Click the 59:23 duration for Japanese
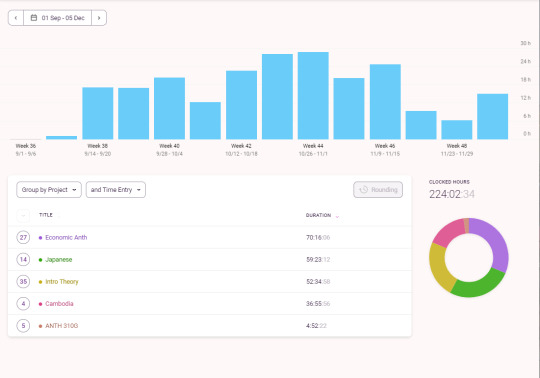Screen dimensions: 540x378 tap(318, 260)
